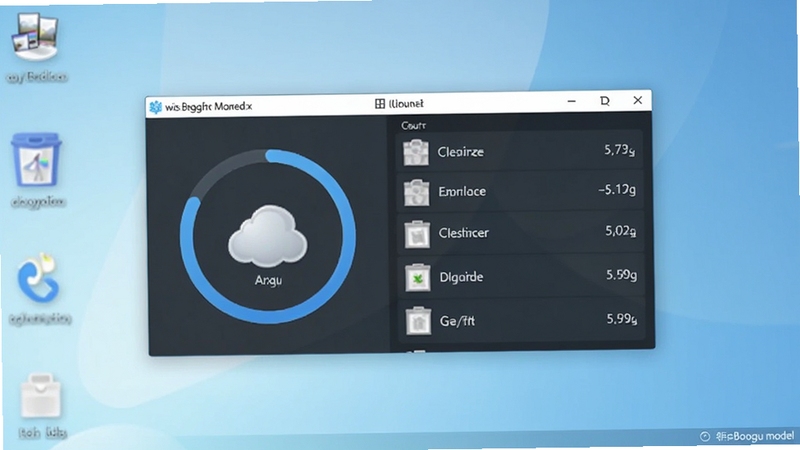This screenshot has height=450, width=800.
Task: Select the Dlgoirde label
Action: pyautogui.click(x=461, y=277)
